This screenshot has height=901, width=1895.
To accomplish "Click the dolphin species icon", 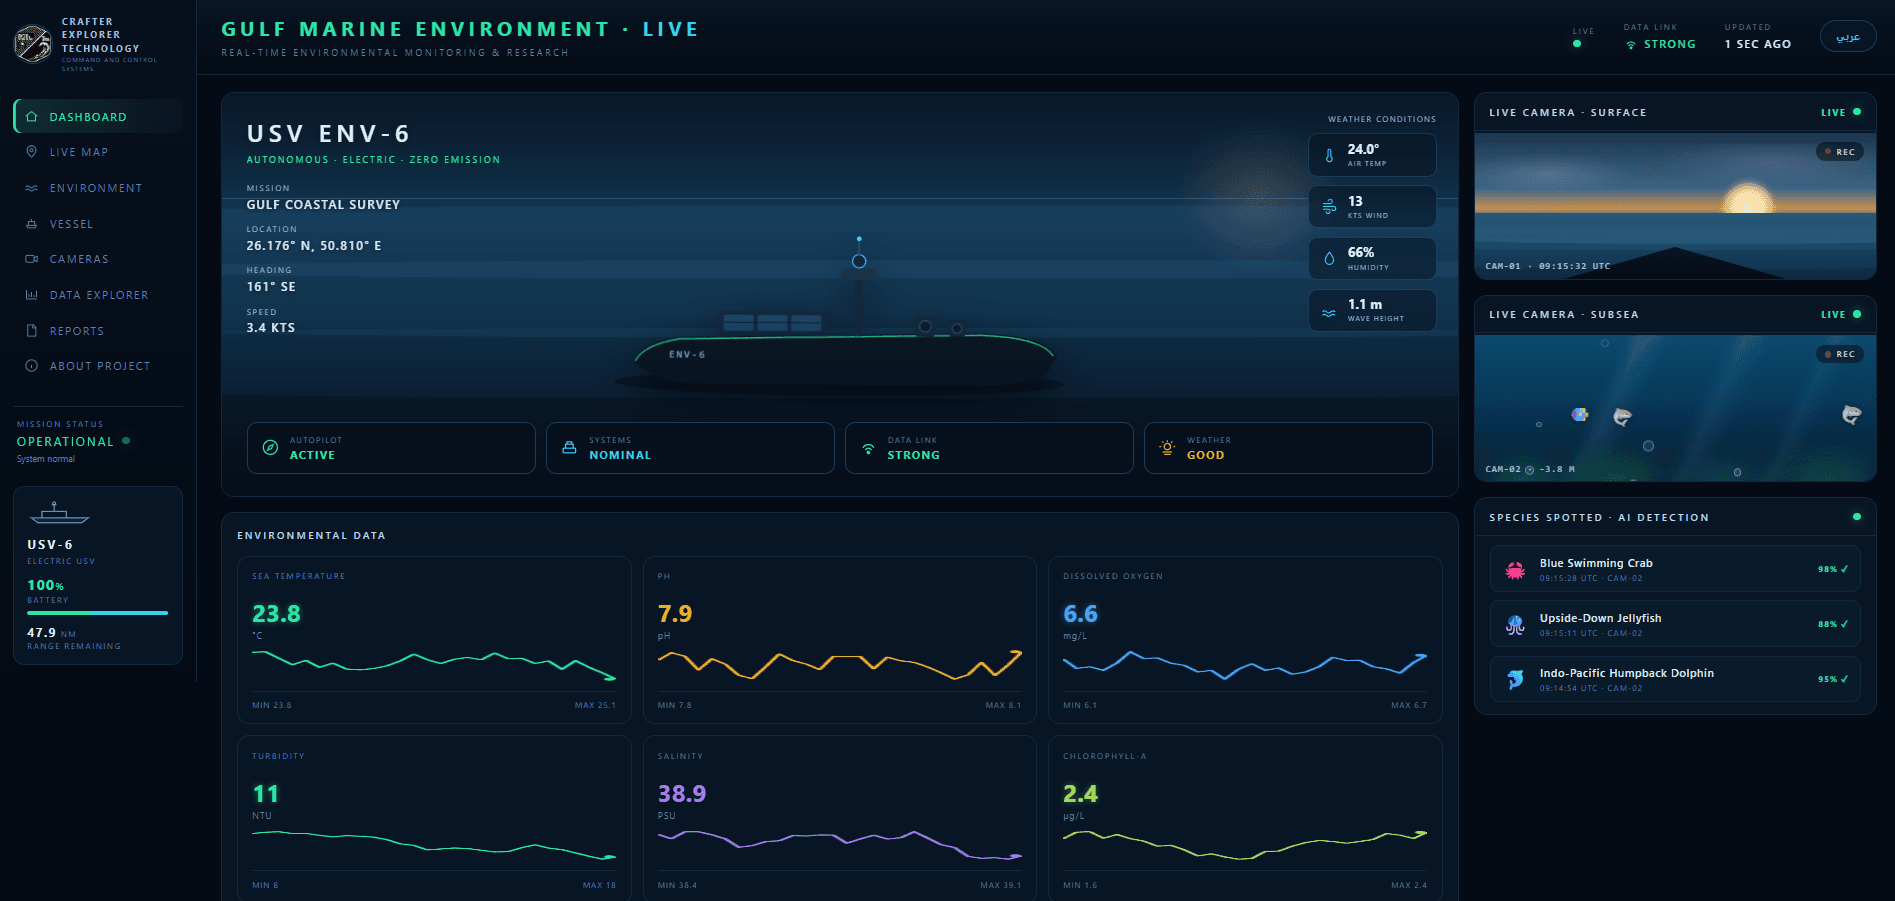I will (1515, 680).
